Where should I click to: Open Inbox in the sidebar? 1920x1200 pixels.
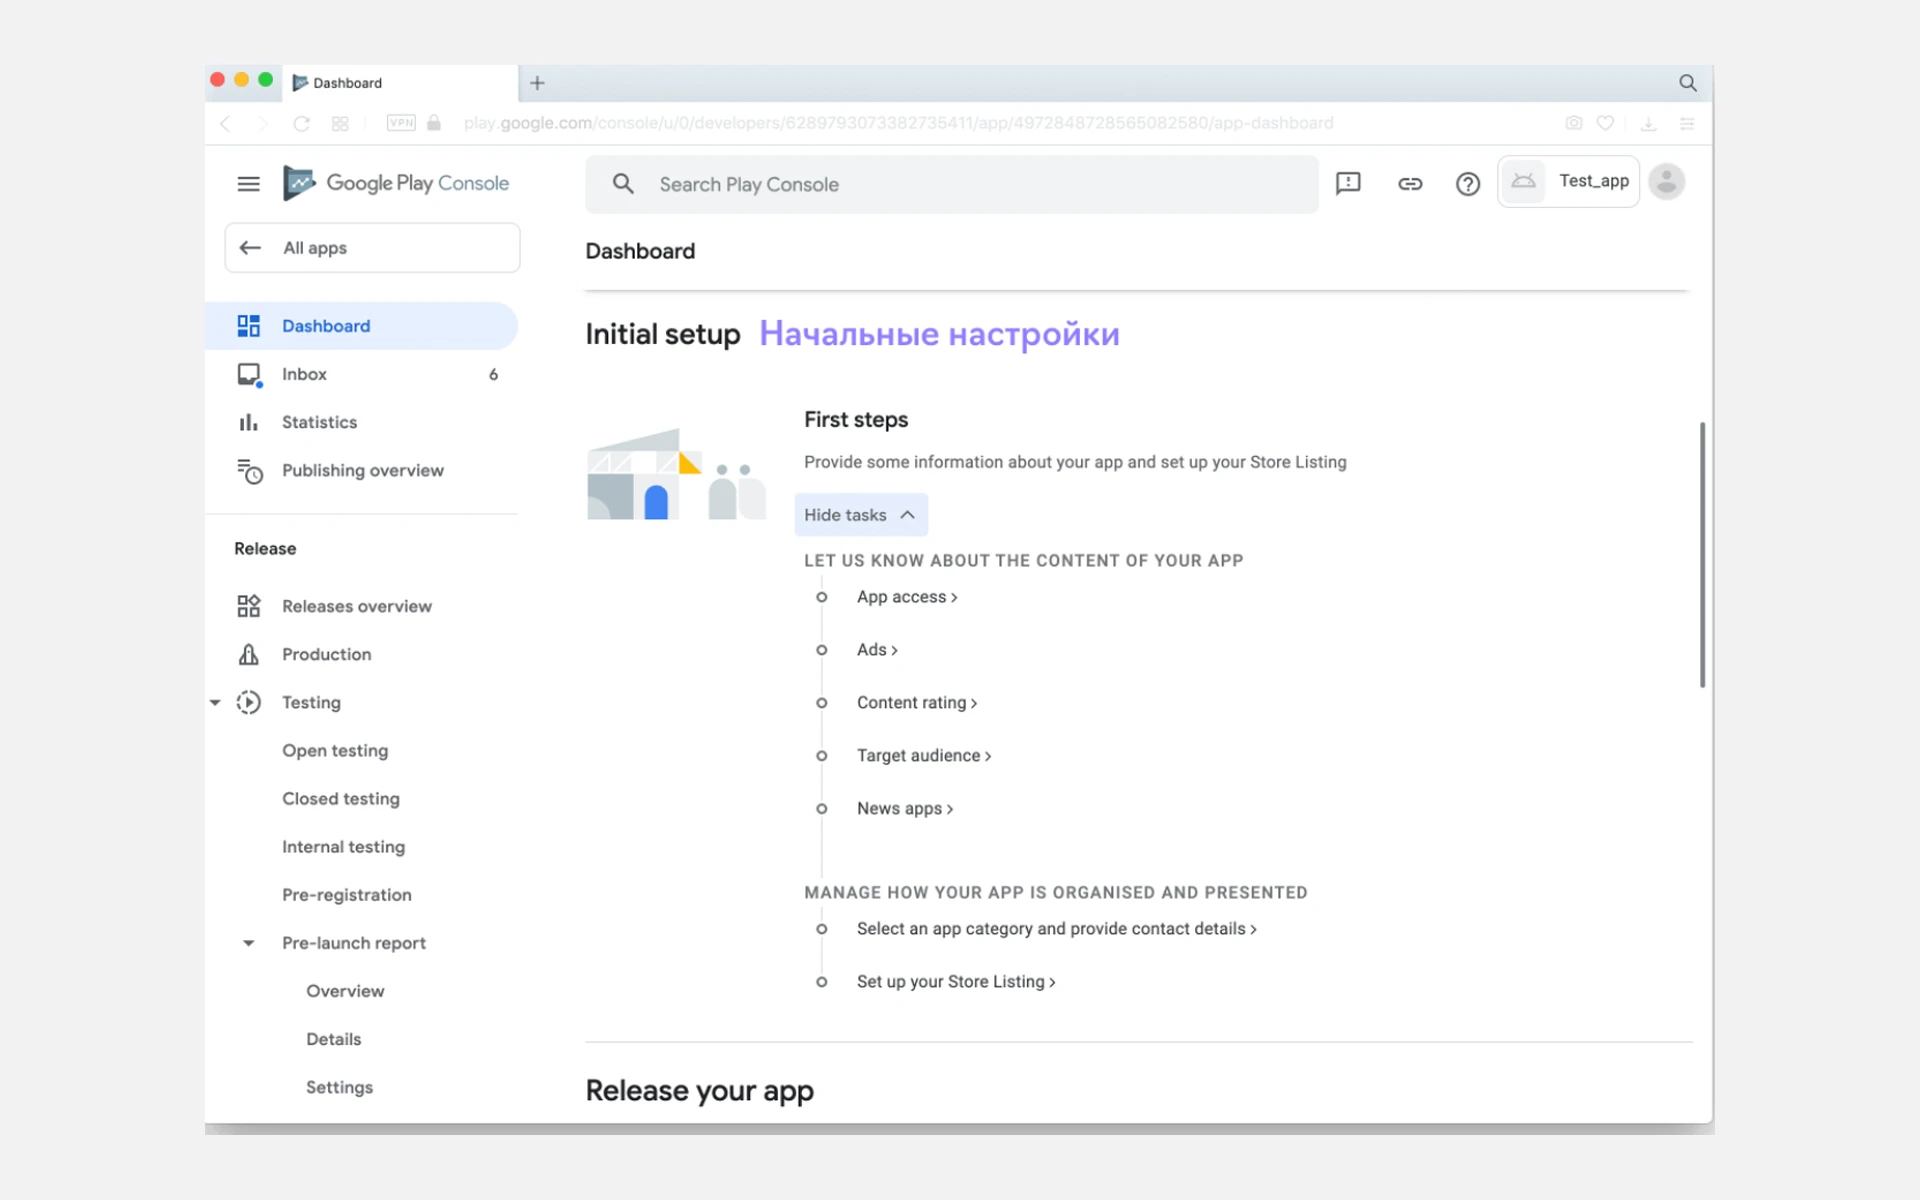click(x=304, y=374)
